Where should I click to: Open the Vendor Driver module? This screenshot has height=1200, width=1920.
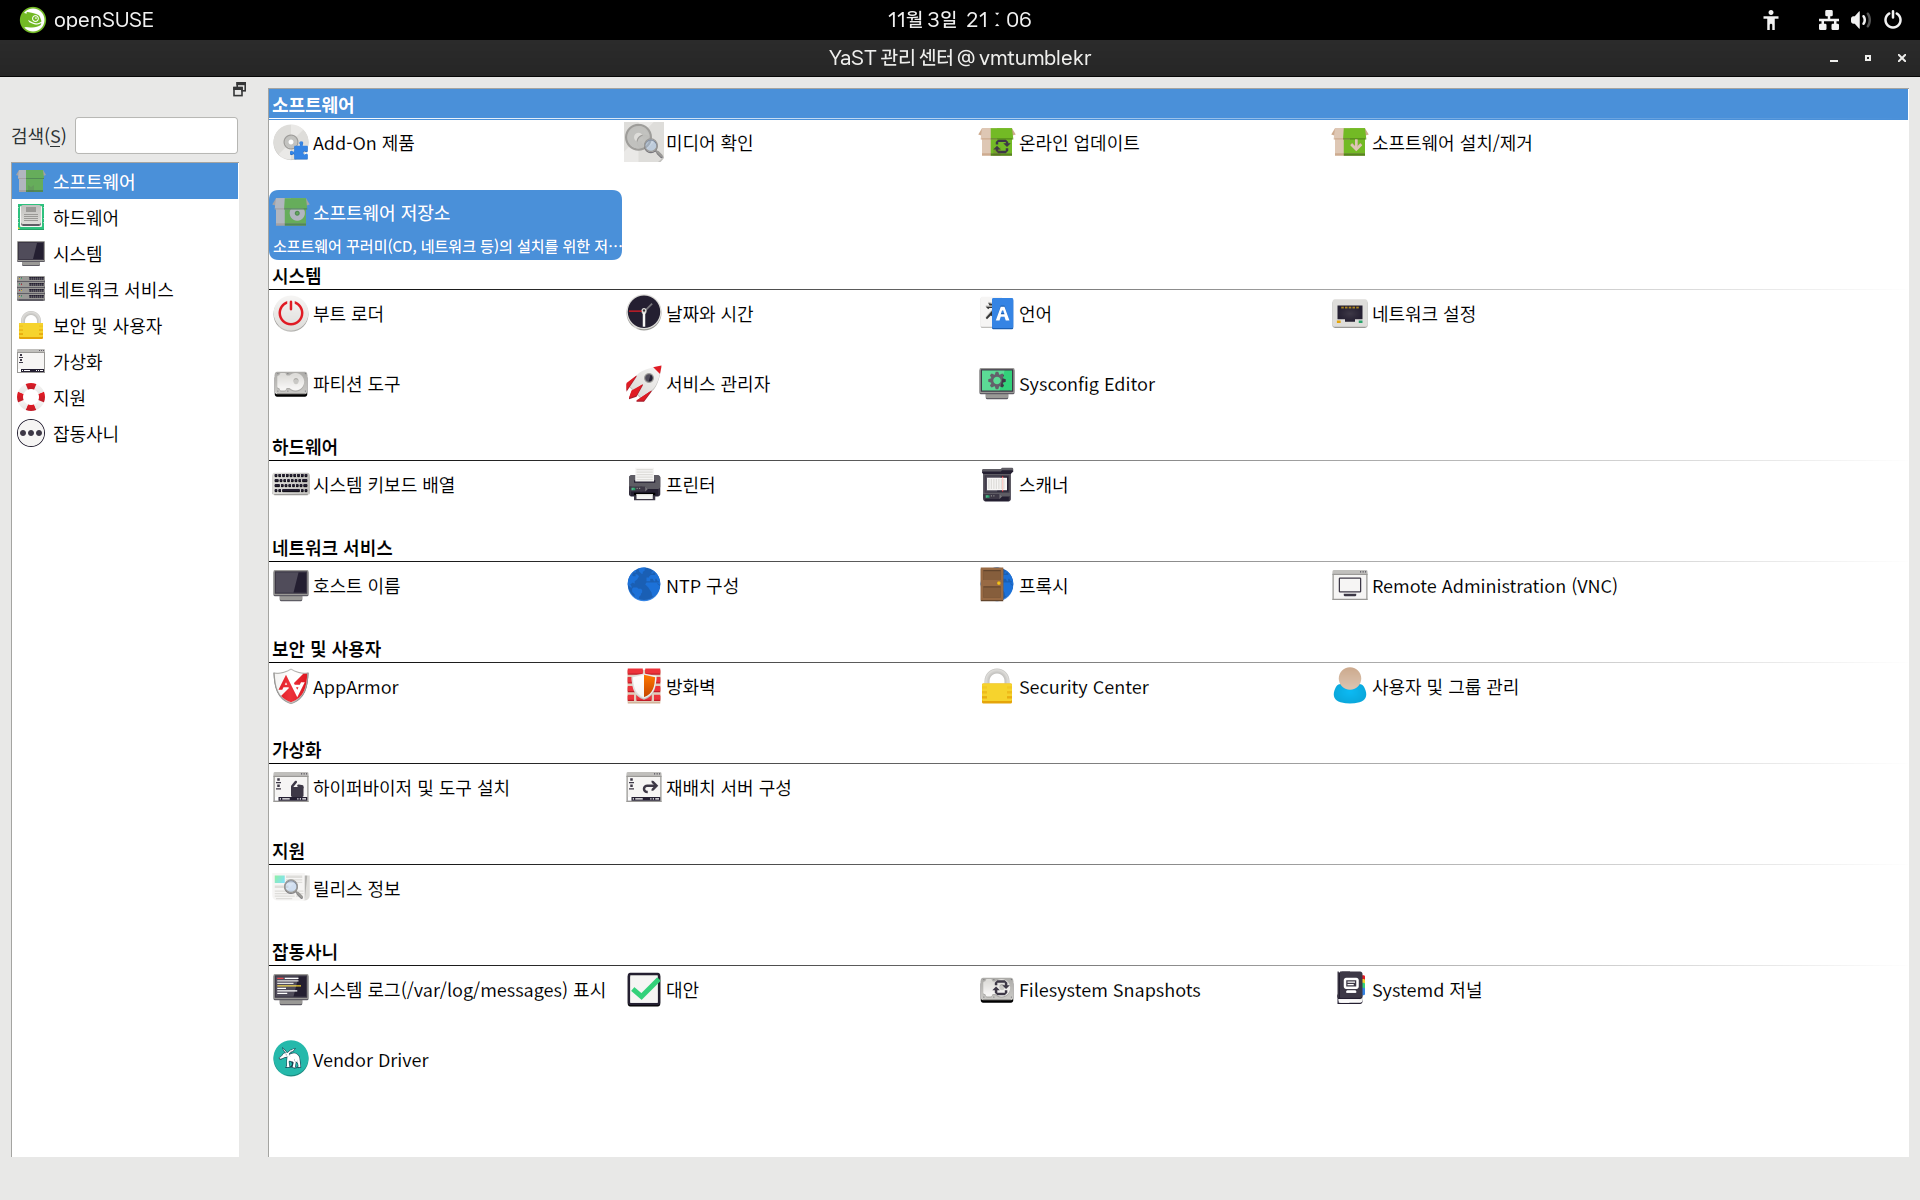(x=369, y=1060)
